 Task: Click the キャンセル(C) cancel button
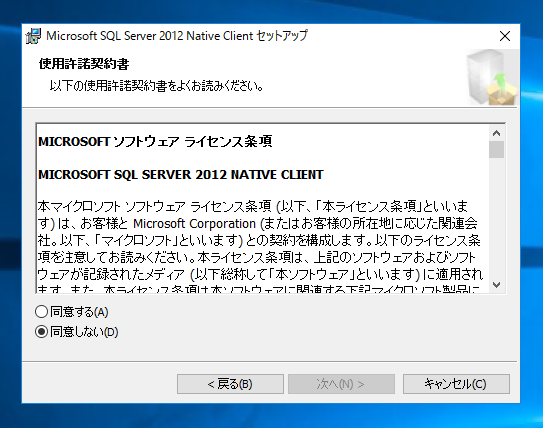coord(456,384)
